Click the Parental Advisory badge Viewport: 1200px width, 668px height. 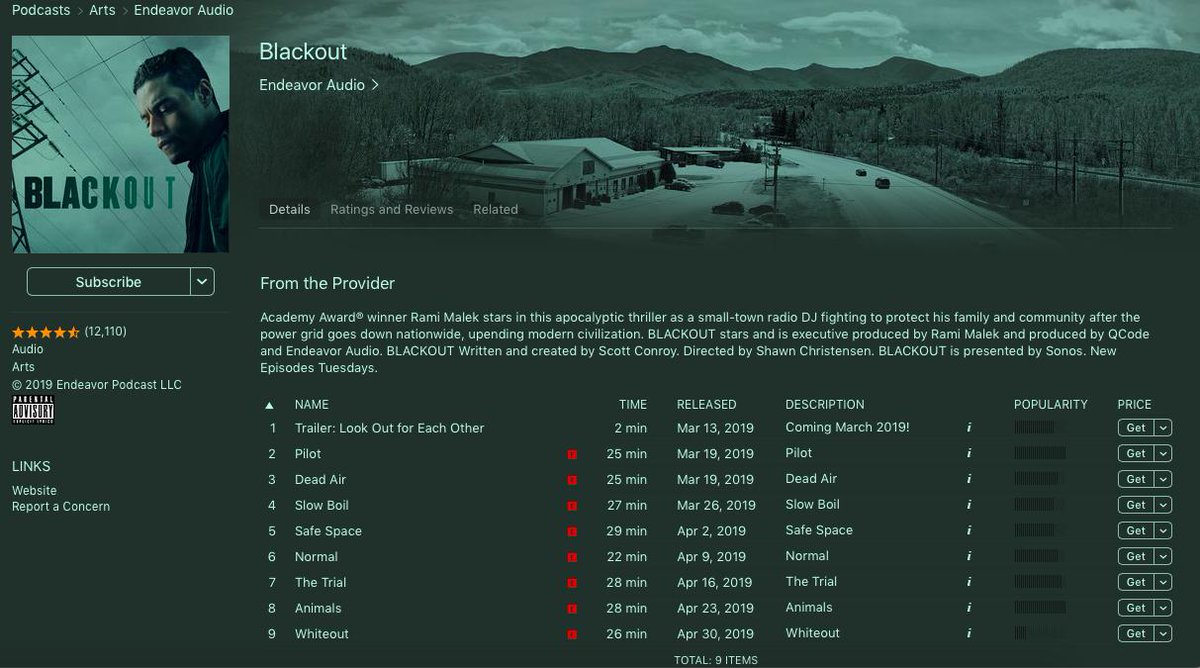point(33,409)
